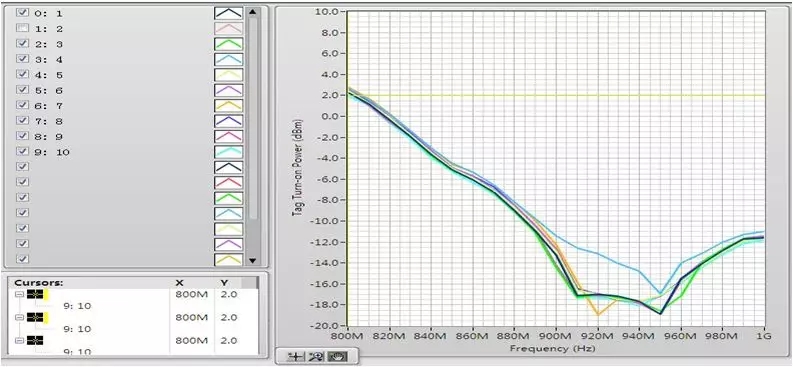Click the plot legend scrollbar down arrow
The height and width of the screenshot is (367, 793).
tap(253, 260)
